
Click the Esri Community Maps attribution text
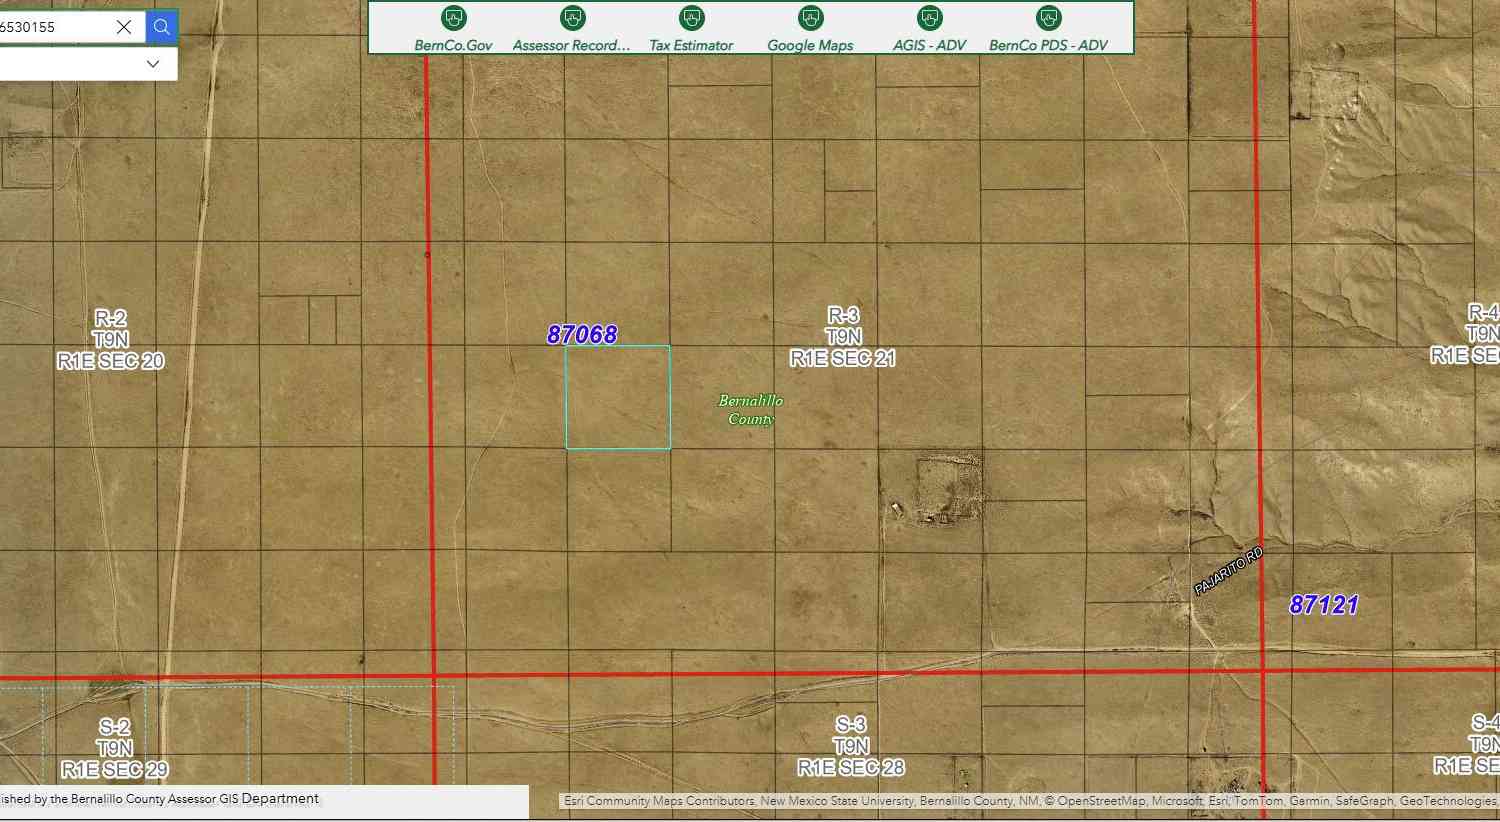(x=1030, y=801)
